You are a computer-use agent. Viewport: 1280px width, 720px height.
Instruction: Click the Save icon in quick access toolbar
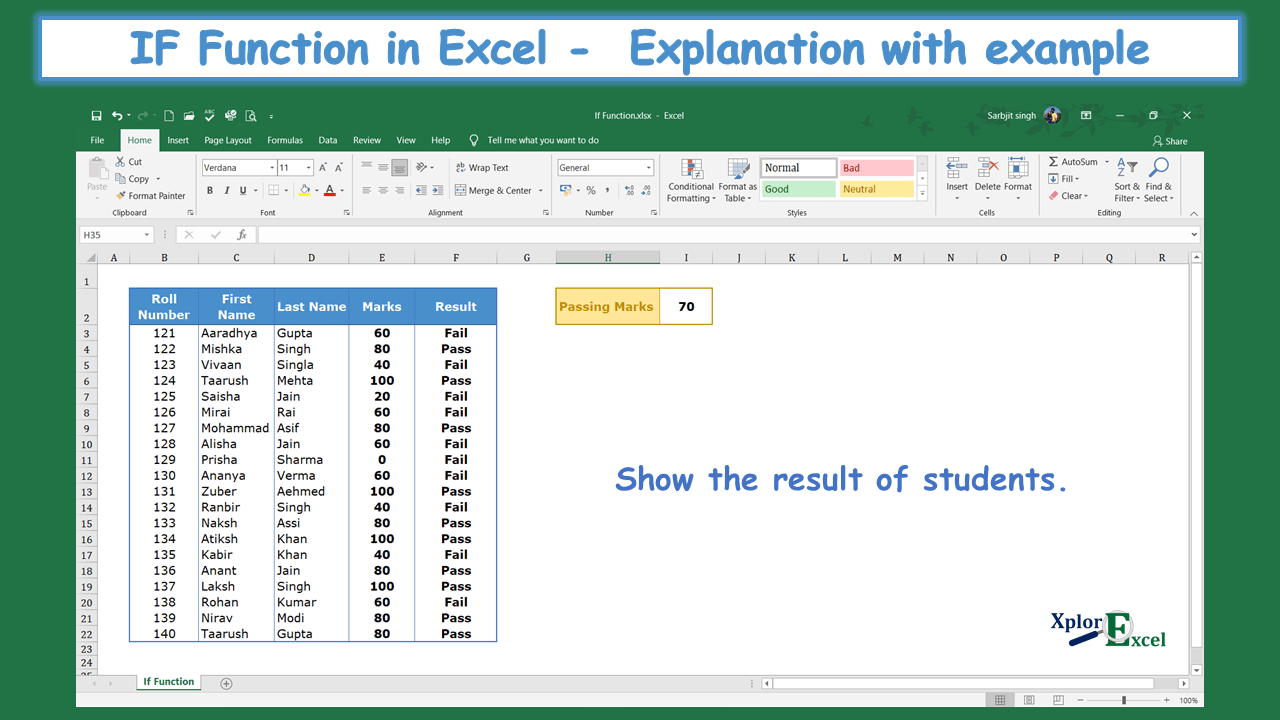click(x=96, y=116)
